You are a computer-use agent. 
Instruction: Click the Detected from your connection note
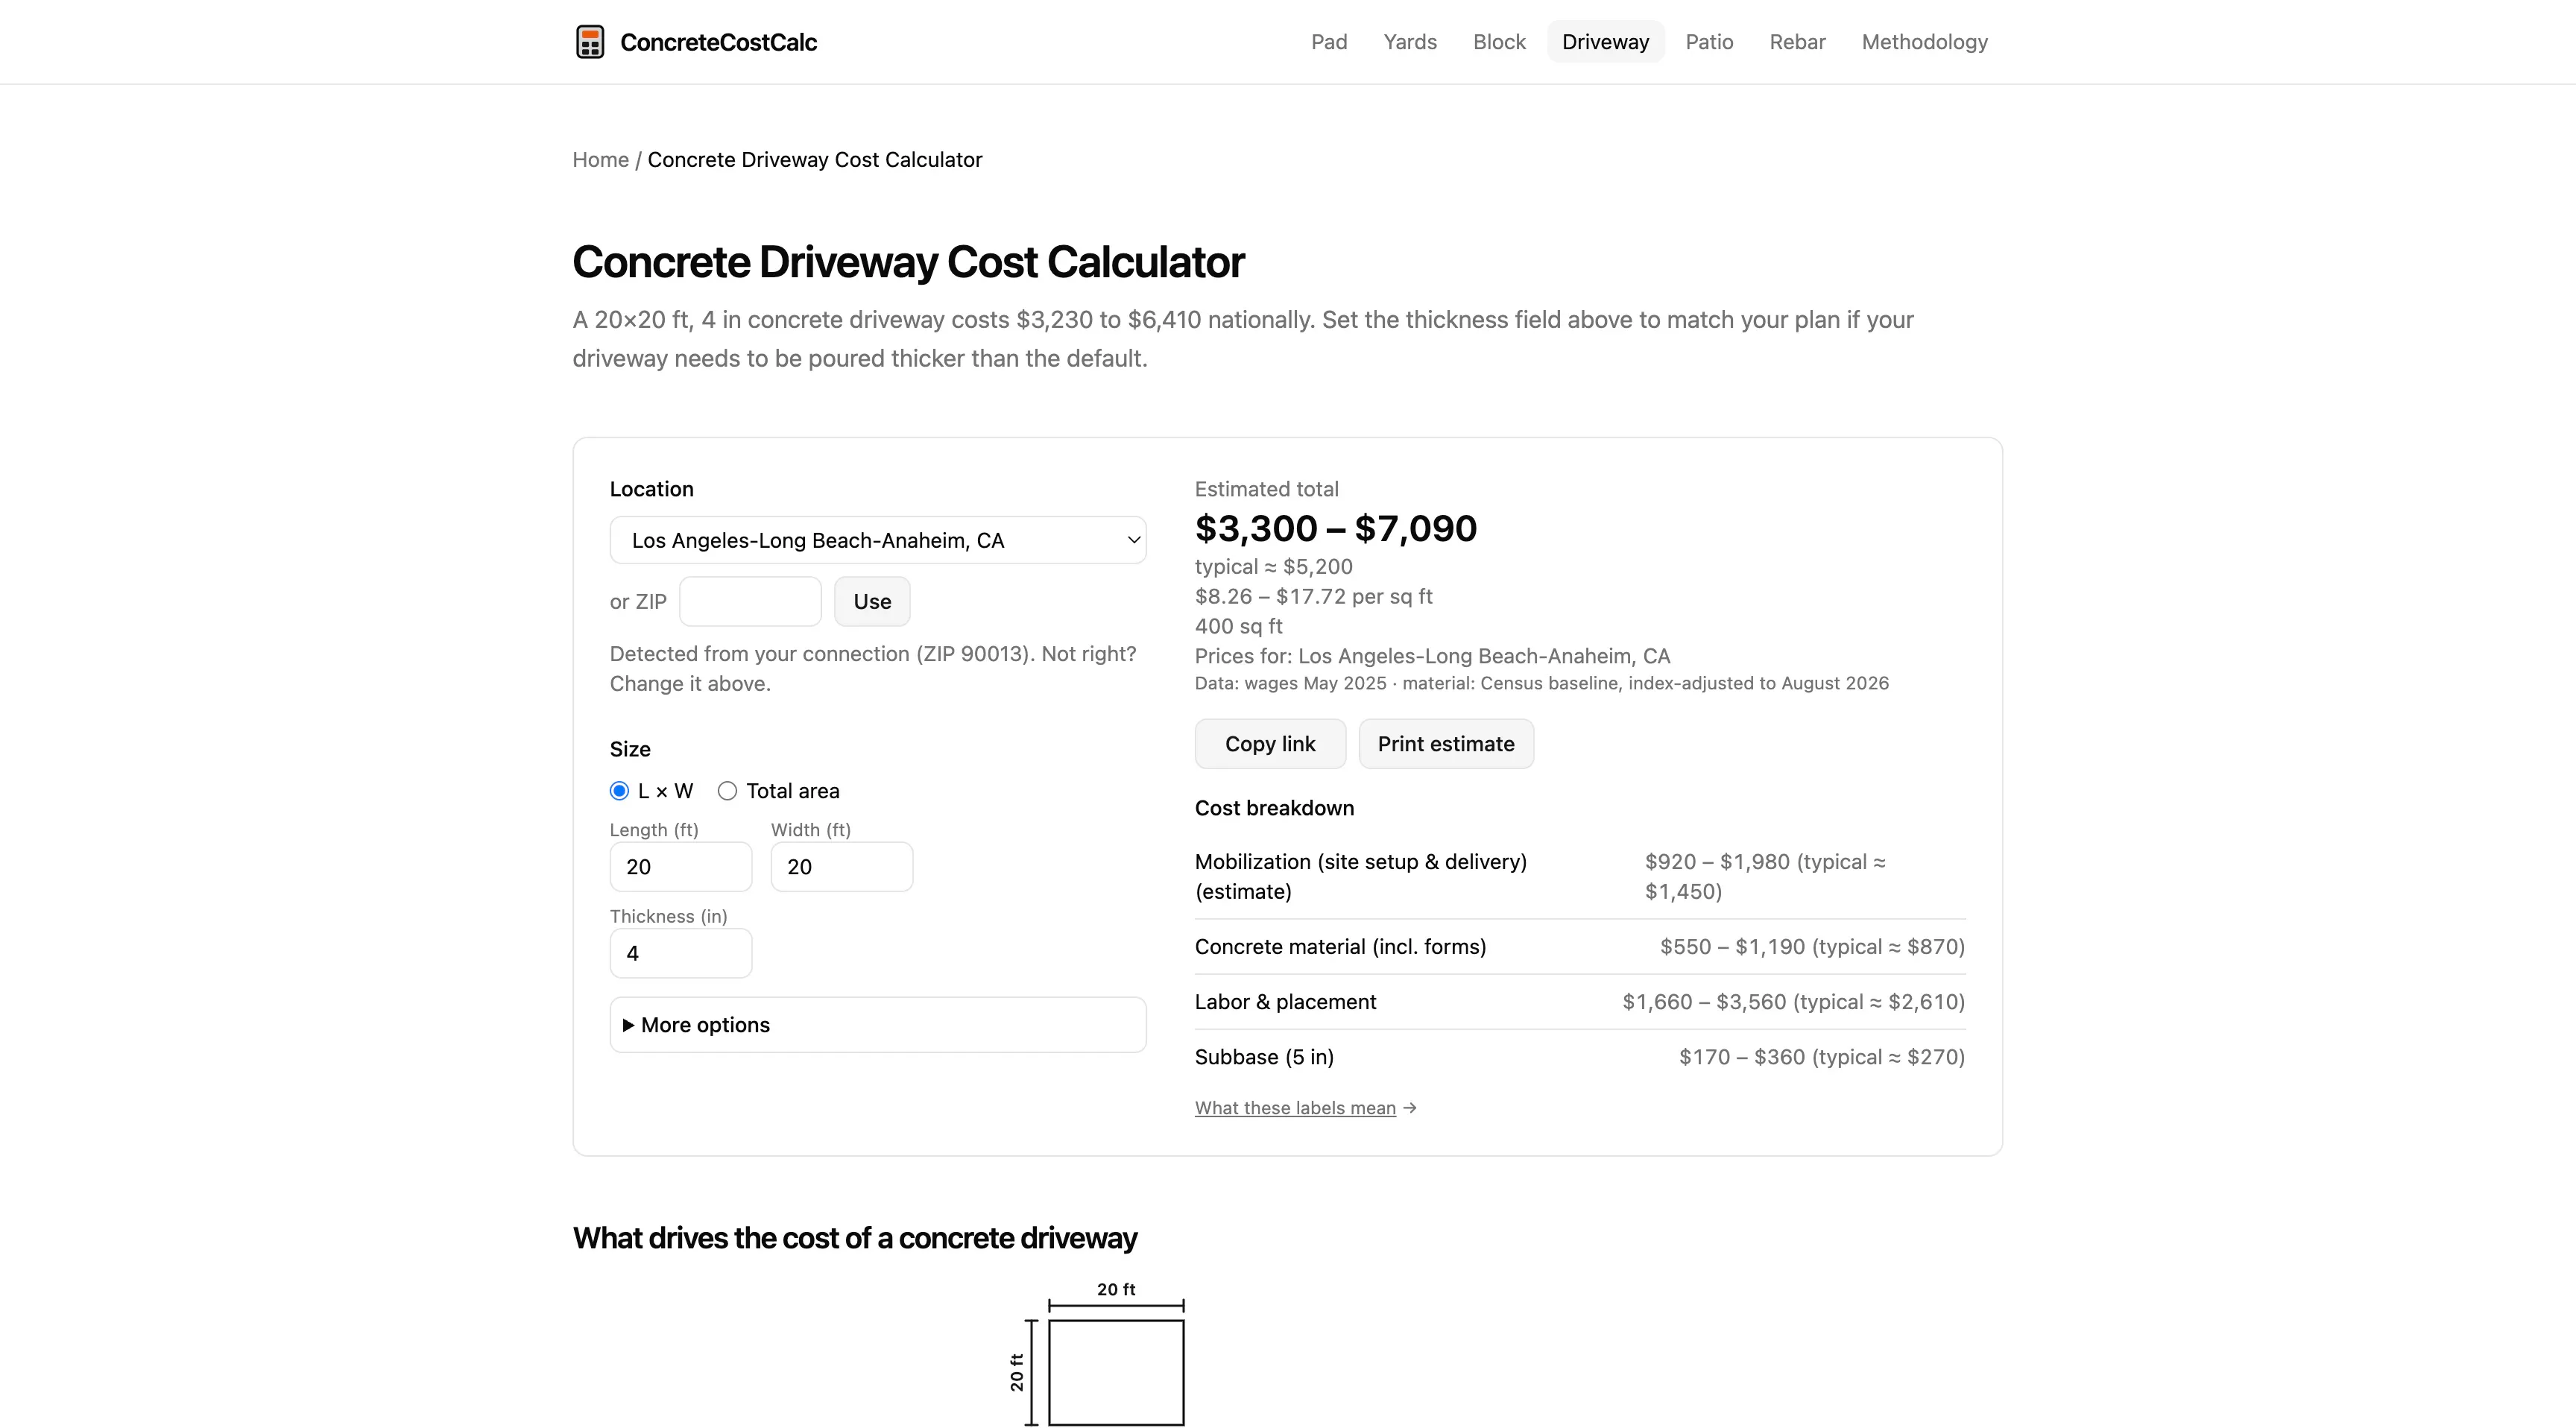click(x=873, y=669)
